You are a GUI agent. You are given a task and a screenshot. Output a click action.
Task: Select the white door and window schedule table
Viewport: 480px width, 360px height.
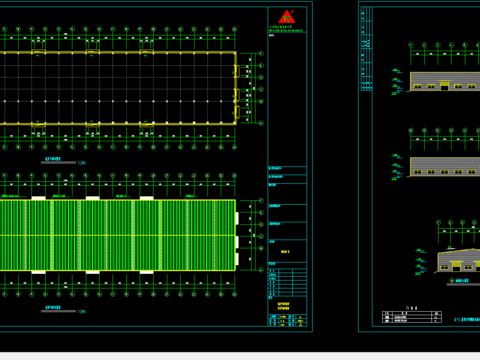click(x=412, y=317)
